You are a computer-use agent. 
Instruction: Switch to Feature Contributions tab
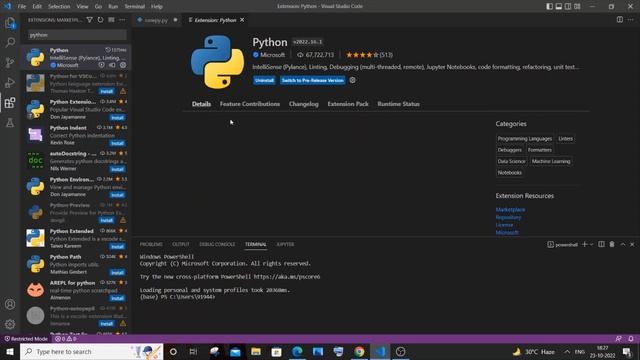click(250, 104)
